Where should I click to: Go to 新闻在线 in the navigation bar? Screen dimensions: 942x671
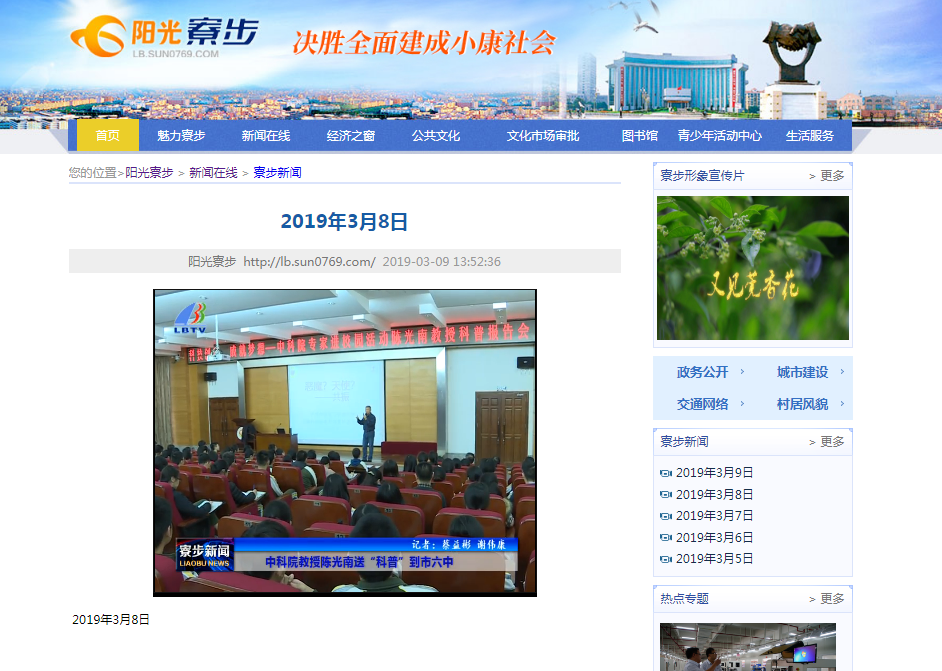coord(266,135)
